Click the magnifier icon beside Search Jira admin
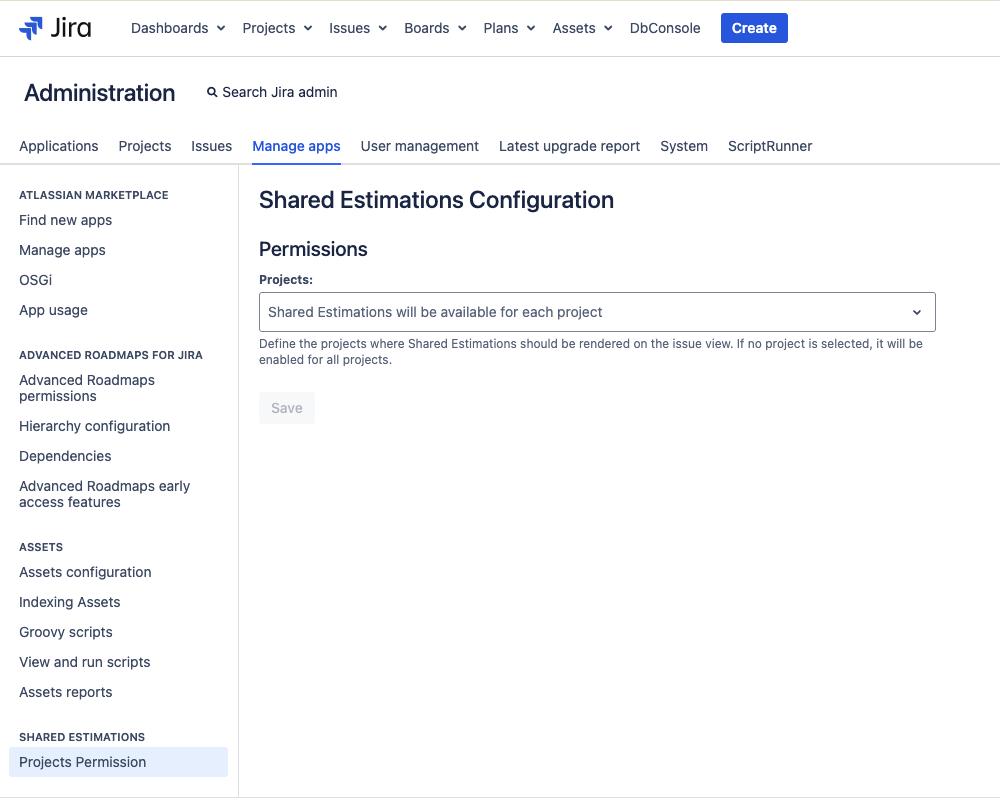This screenshot has height=800, width=1000. click(x=211, y=92)
